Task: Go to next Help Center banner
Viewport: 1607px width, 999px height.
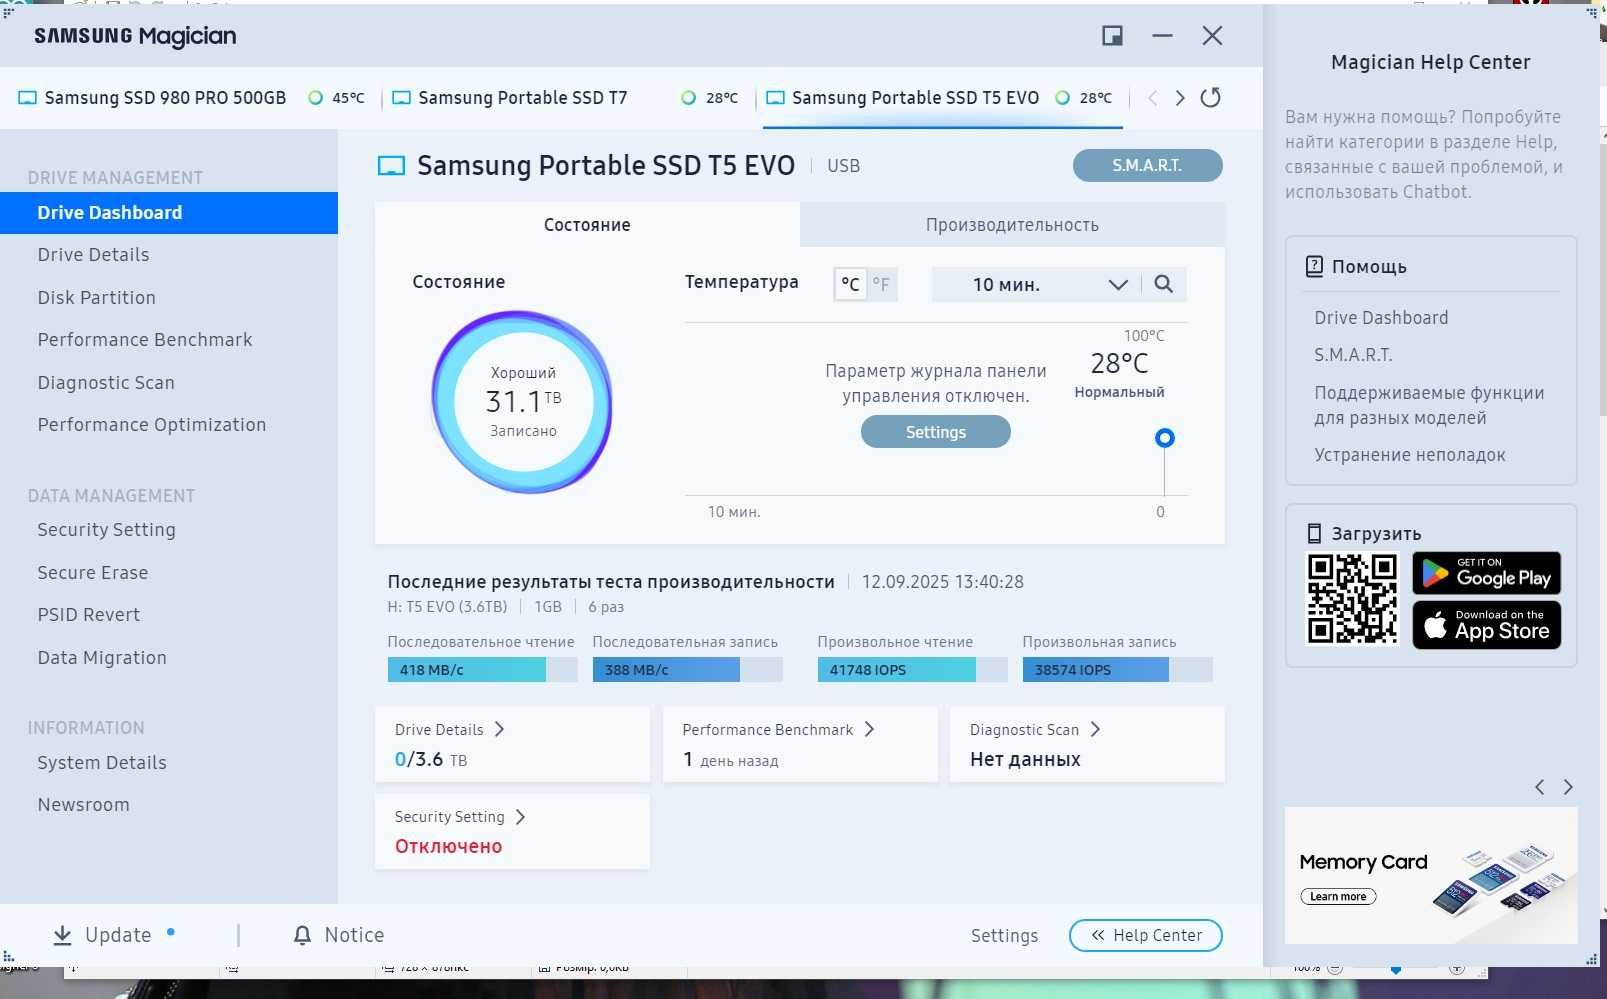Action: [1568, 787]
